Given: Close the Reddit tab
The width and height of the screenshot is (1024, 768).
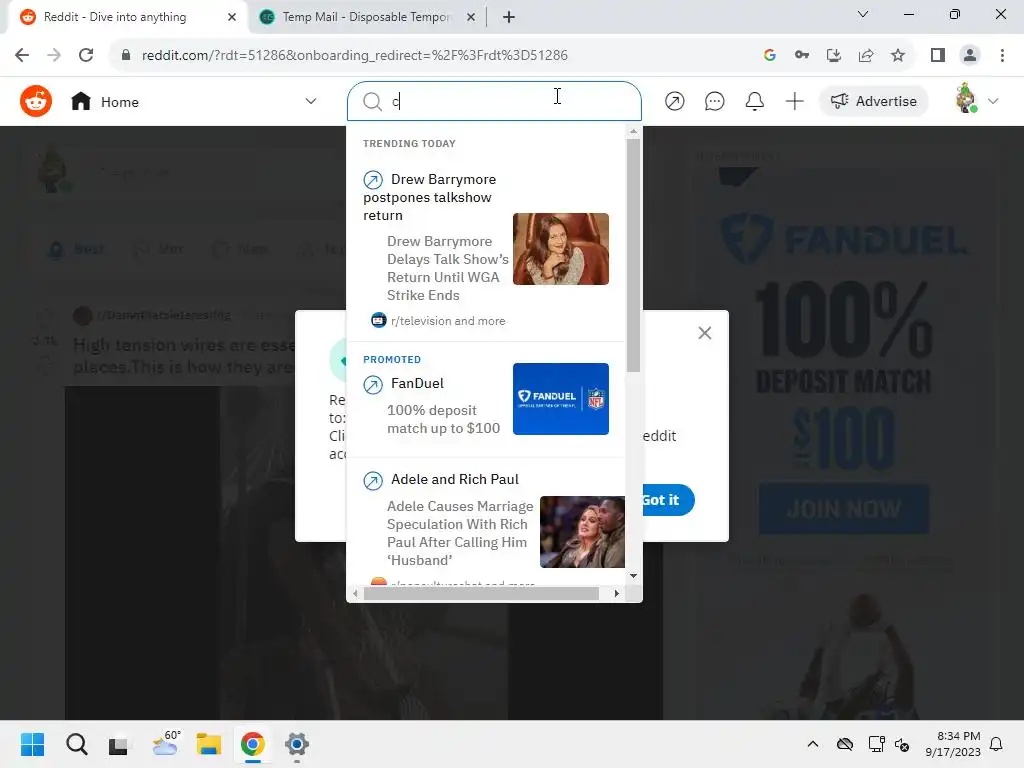Looking at the screenshot, I should coord(232,17).
